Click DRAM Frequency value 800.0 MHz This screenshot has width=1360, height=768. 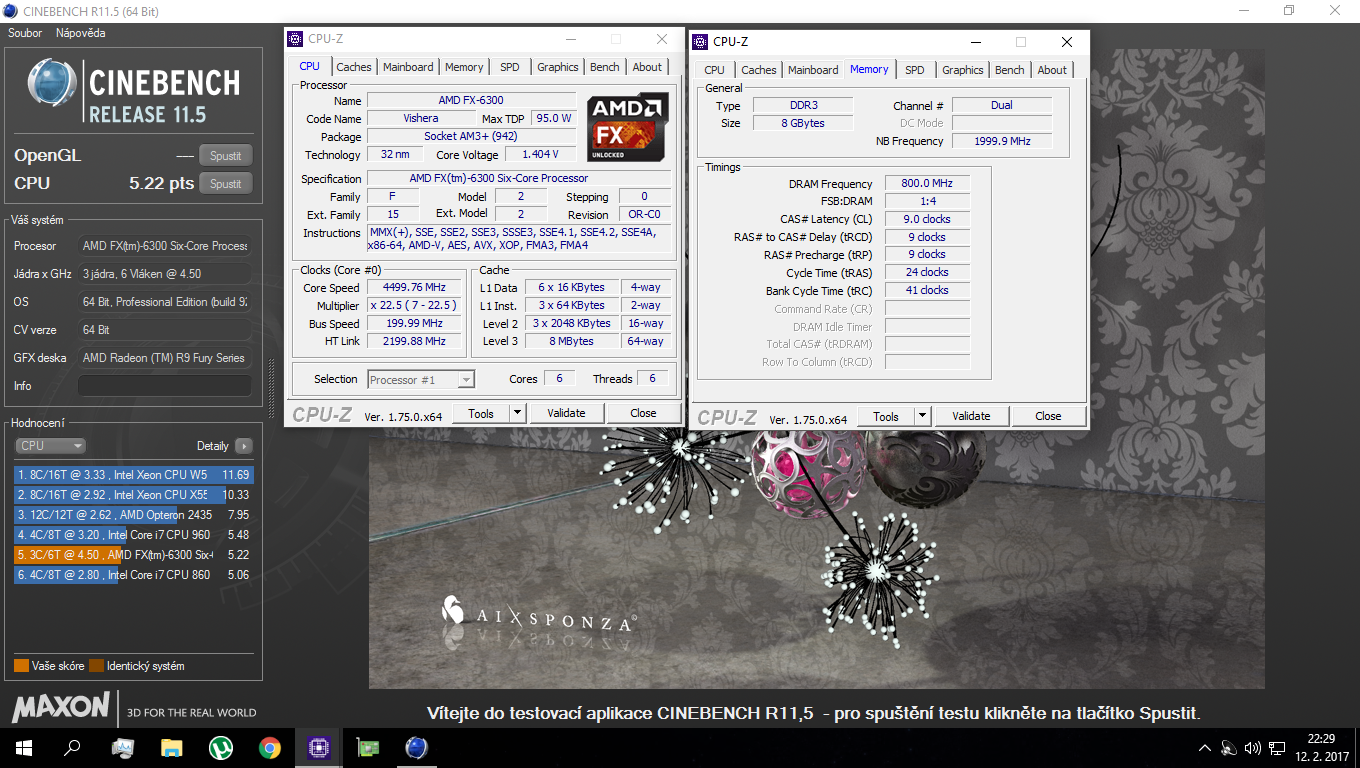928,184
